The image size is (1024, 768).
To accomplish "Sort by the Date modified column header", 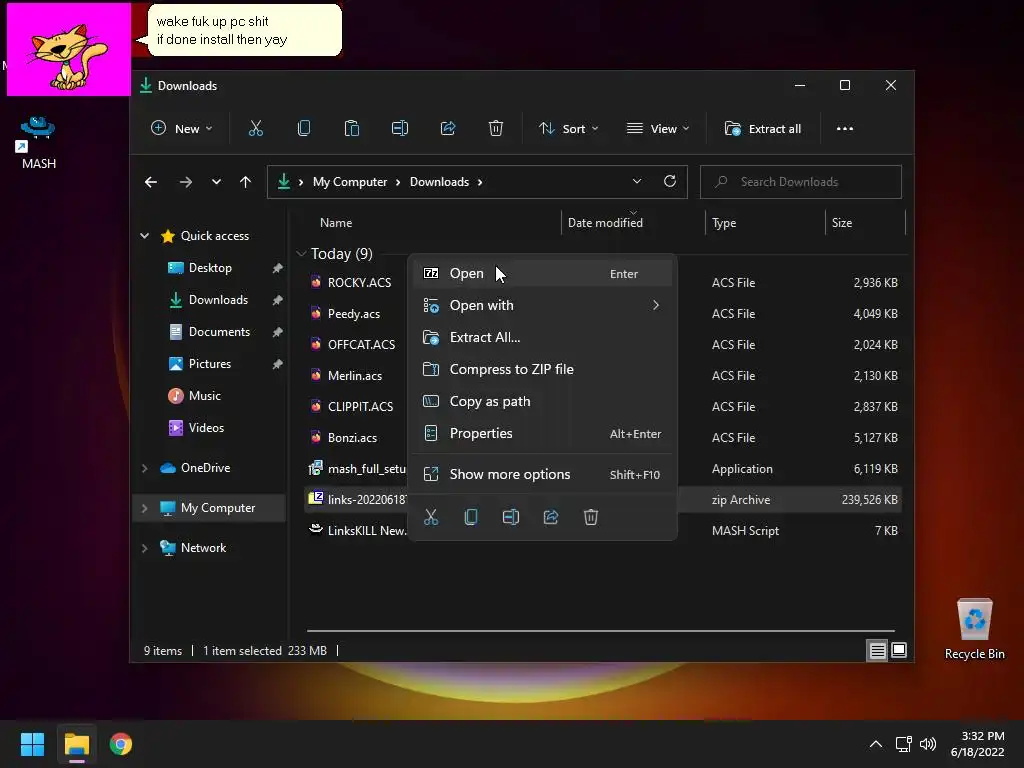I will click(x=605, y=223).
